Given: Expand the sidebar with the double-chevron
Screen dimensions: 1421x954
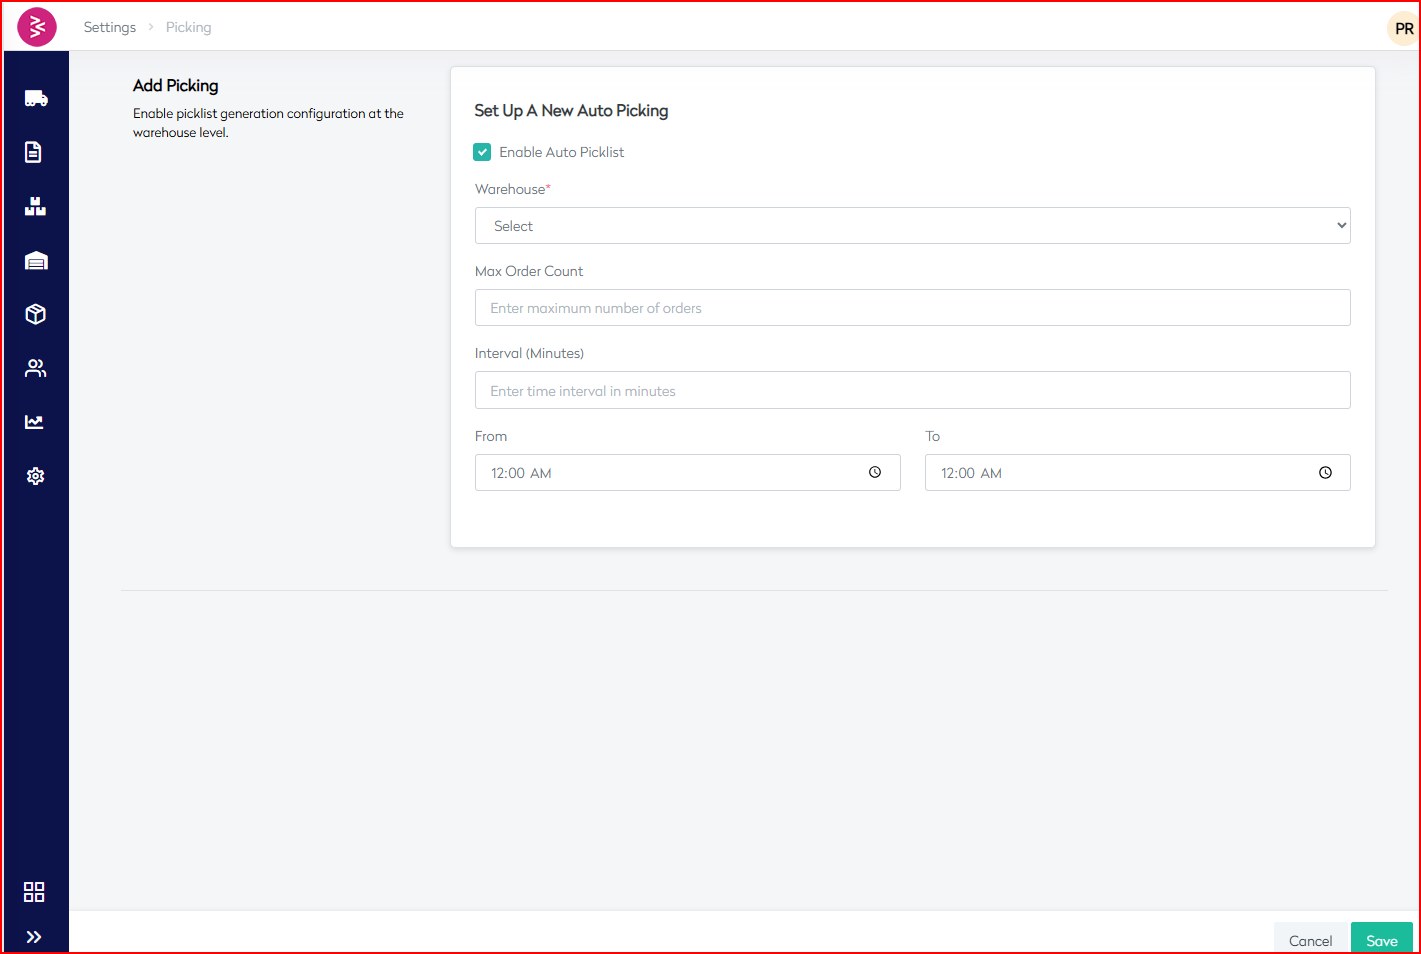Looking at the screenshot, I should tap(35, 936).
